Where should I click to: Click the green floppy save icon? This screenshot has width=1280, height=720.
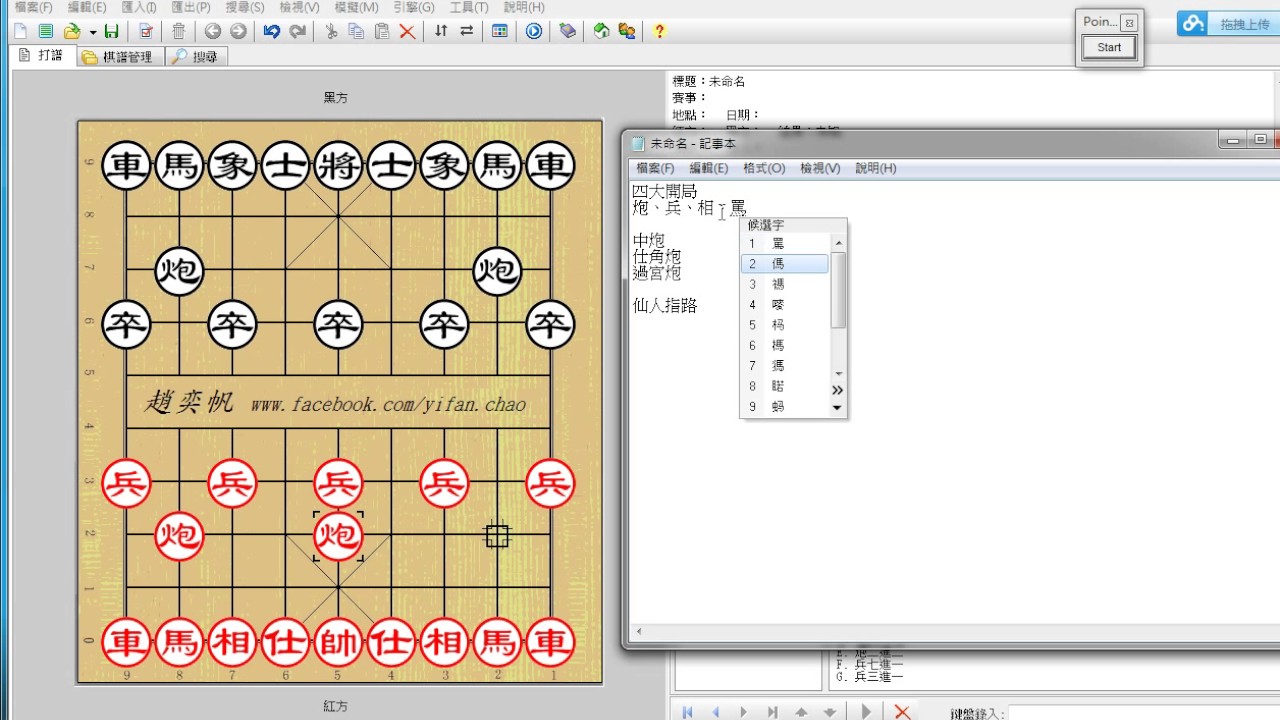point(112,31)
